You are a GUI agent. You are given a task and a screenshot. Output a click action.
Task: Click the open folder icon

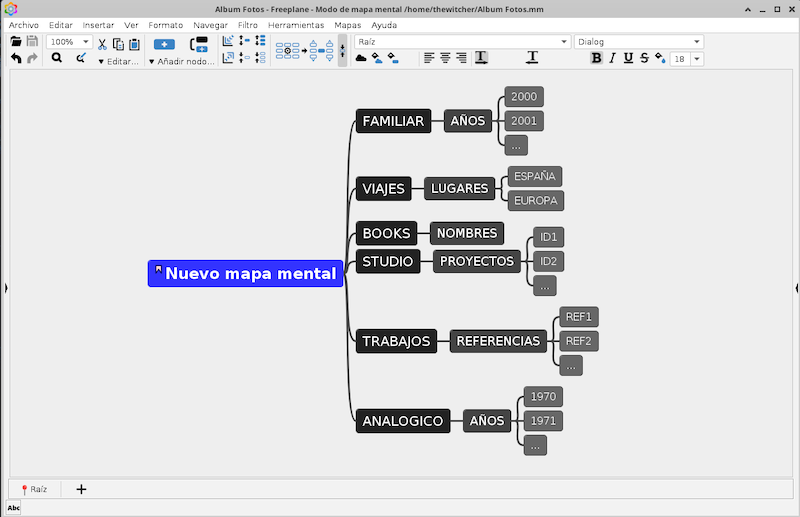(x=16, y=42)
